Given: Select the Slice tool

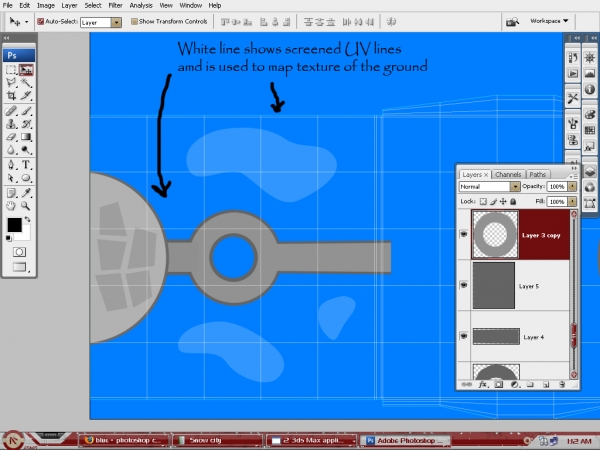Looking at the screenshot, I should [x=26, y=95].
